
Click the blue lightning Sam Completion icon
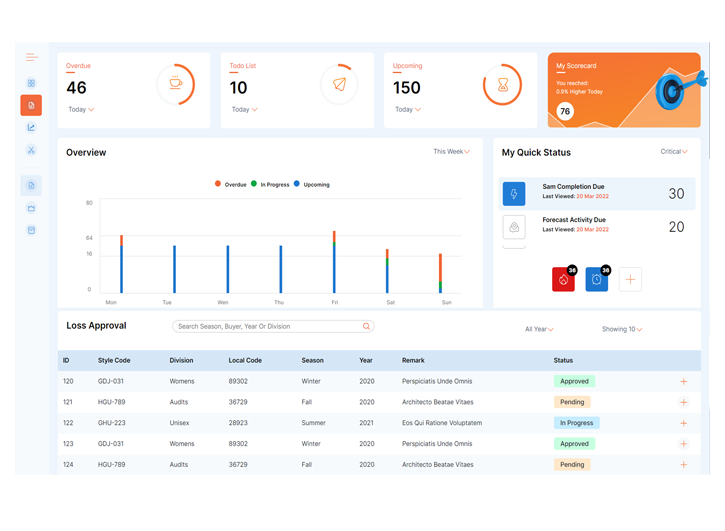(x=514, y=193)
